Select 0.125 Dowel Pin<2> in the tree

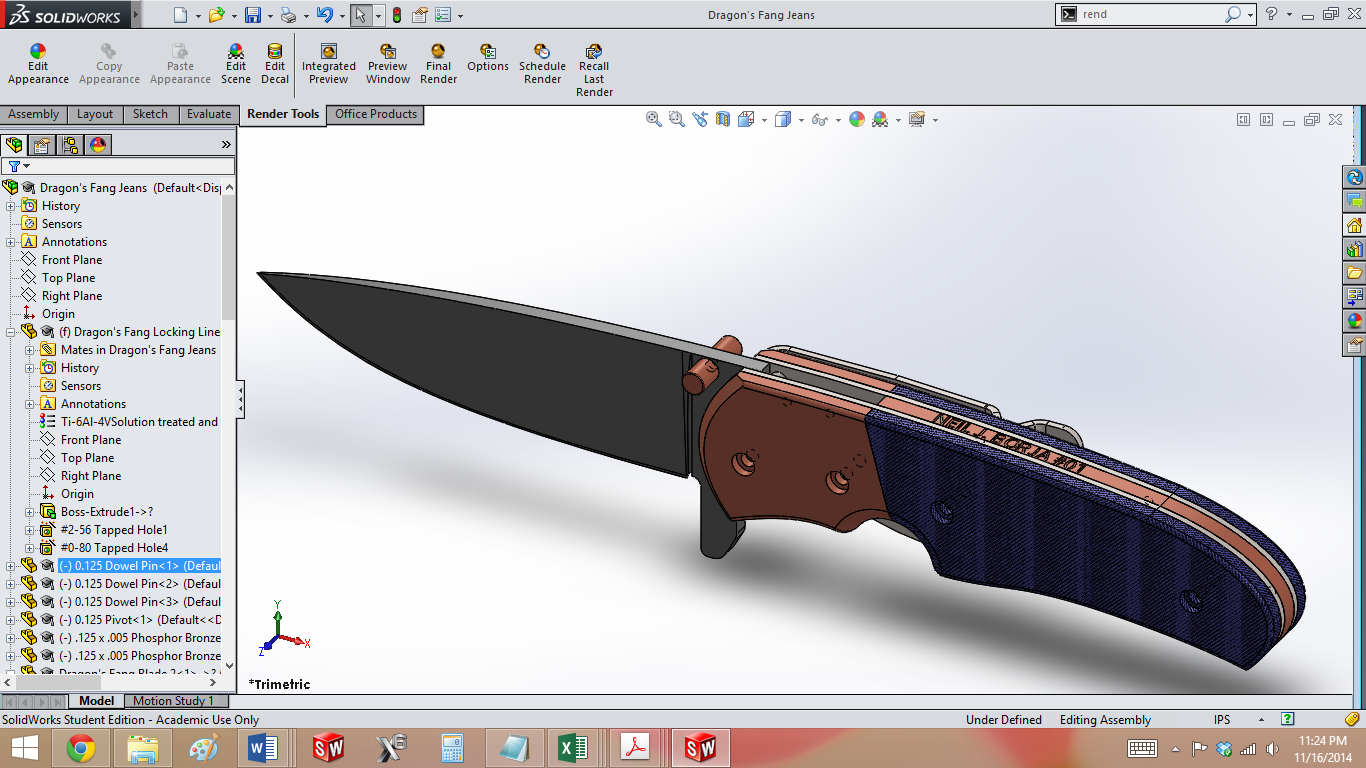[x=139, y=584]
